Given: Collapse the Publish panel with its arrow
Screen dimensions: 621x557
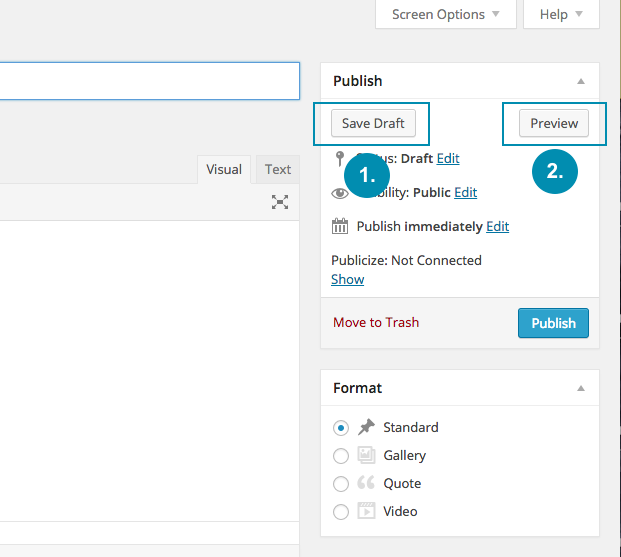Looking at the screenshot, I should (581, 81).
